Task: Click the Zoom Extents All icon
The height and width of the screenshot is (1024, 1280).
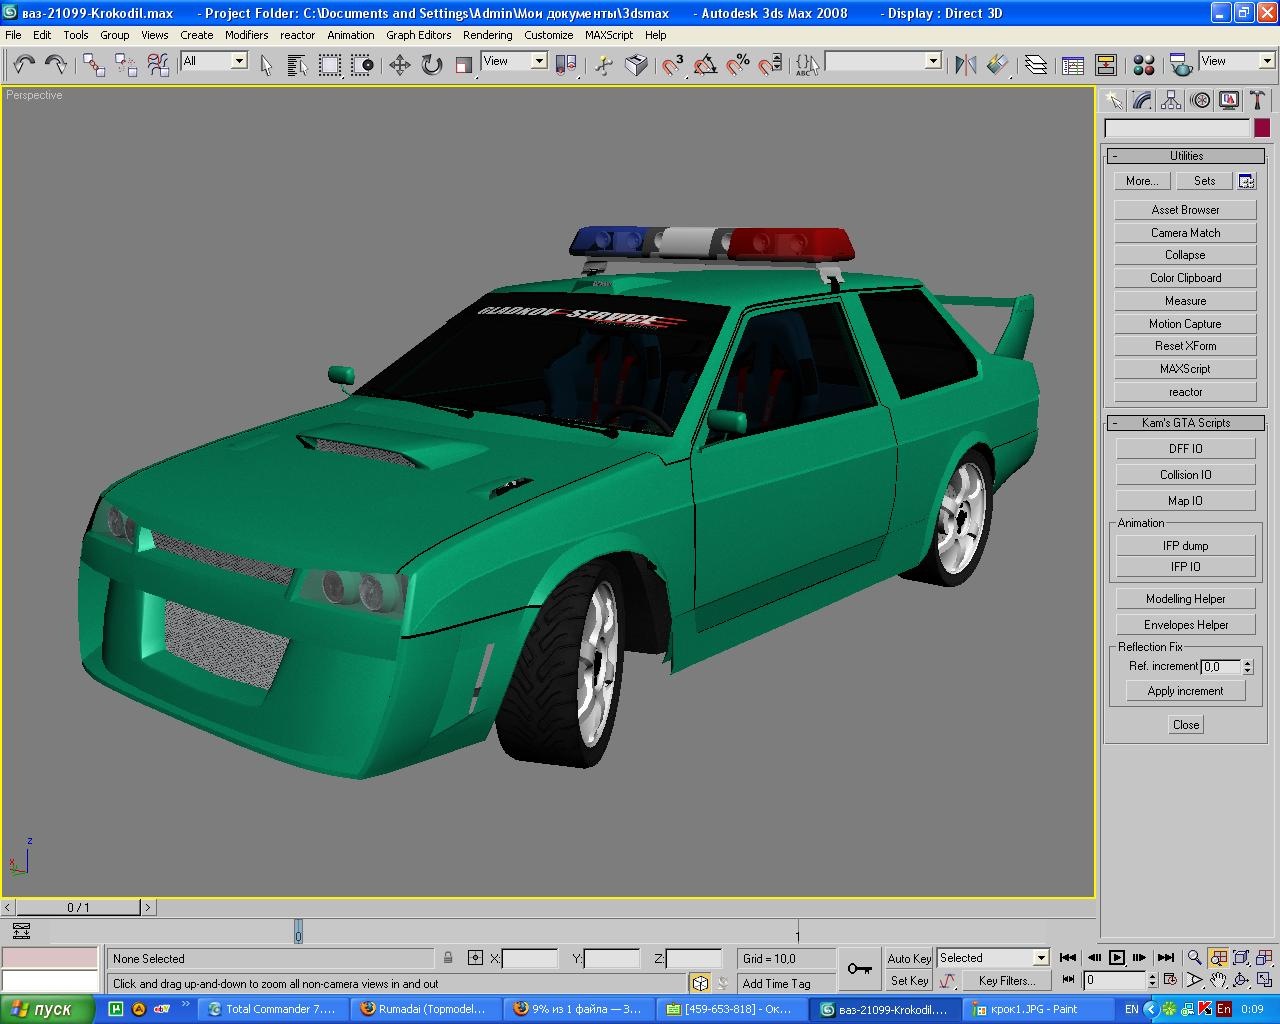Action: [x=1265, y=957]
